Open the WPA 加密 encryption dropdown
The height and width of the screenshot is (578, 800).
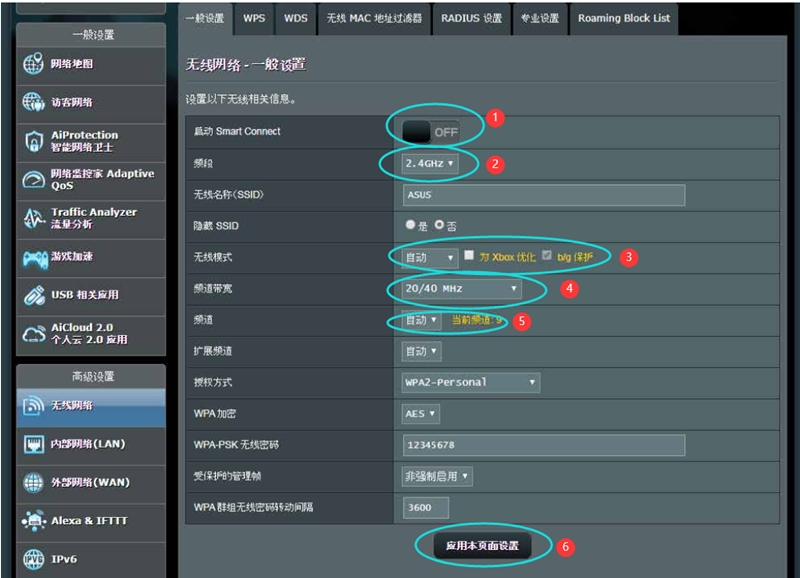point(419,412)
